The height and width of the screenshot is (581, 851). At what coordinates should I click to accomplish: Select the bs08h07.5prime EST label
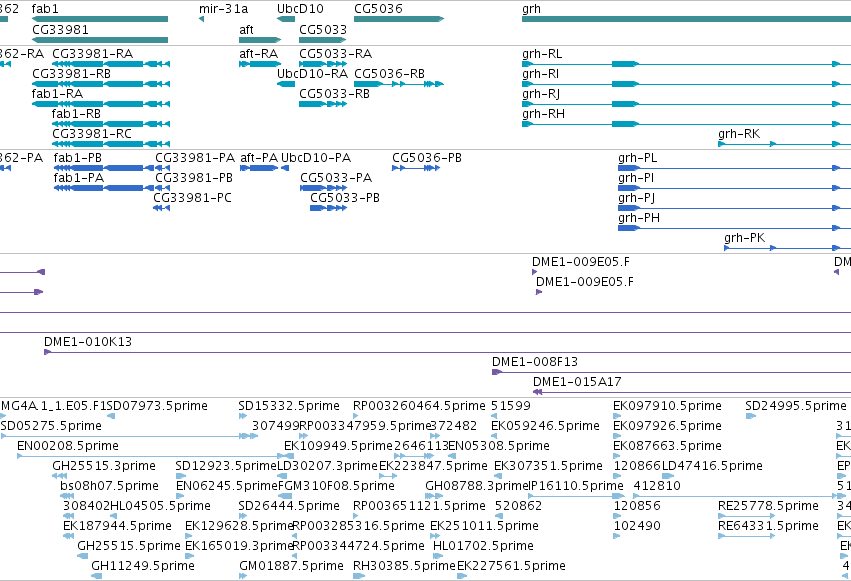[x=110, y=486]
